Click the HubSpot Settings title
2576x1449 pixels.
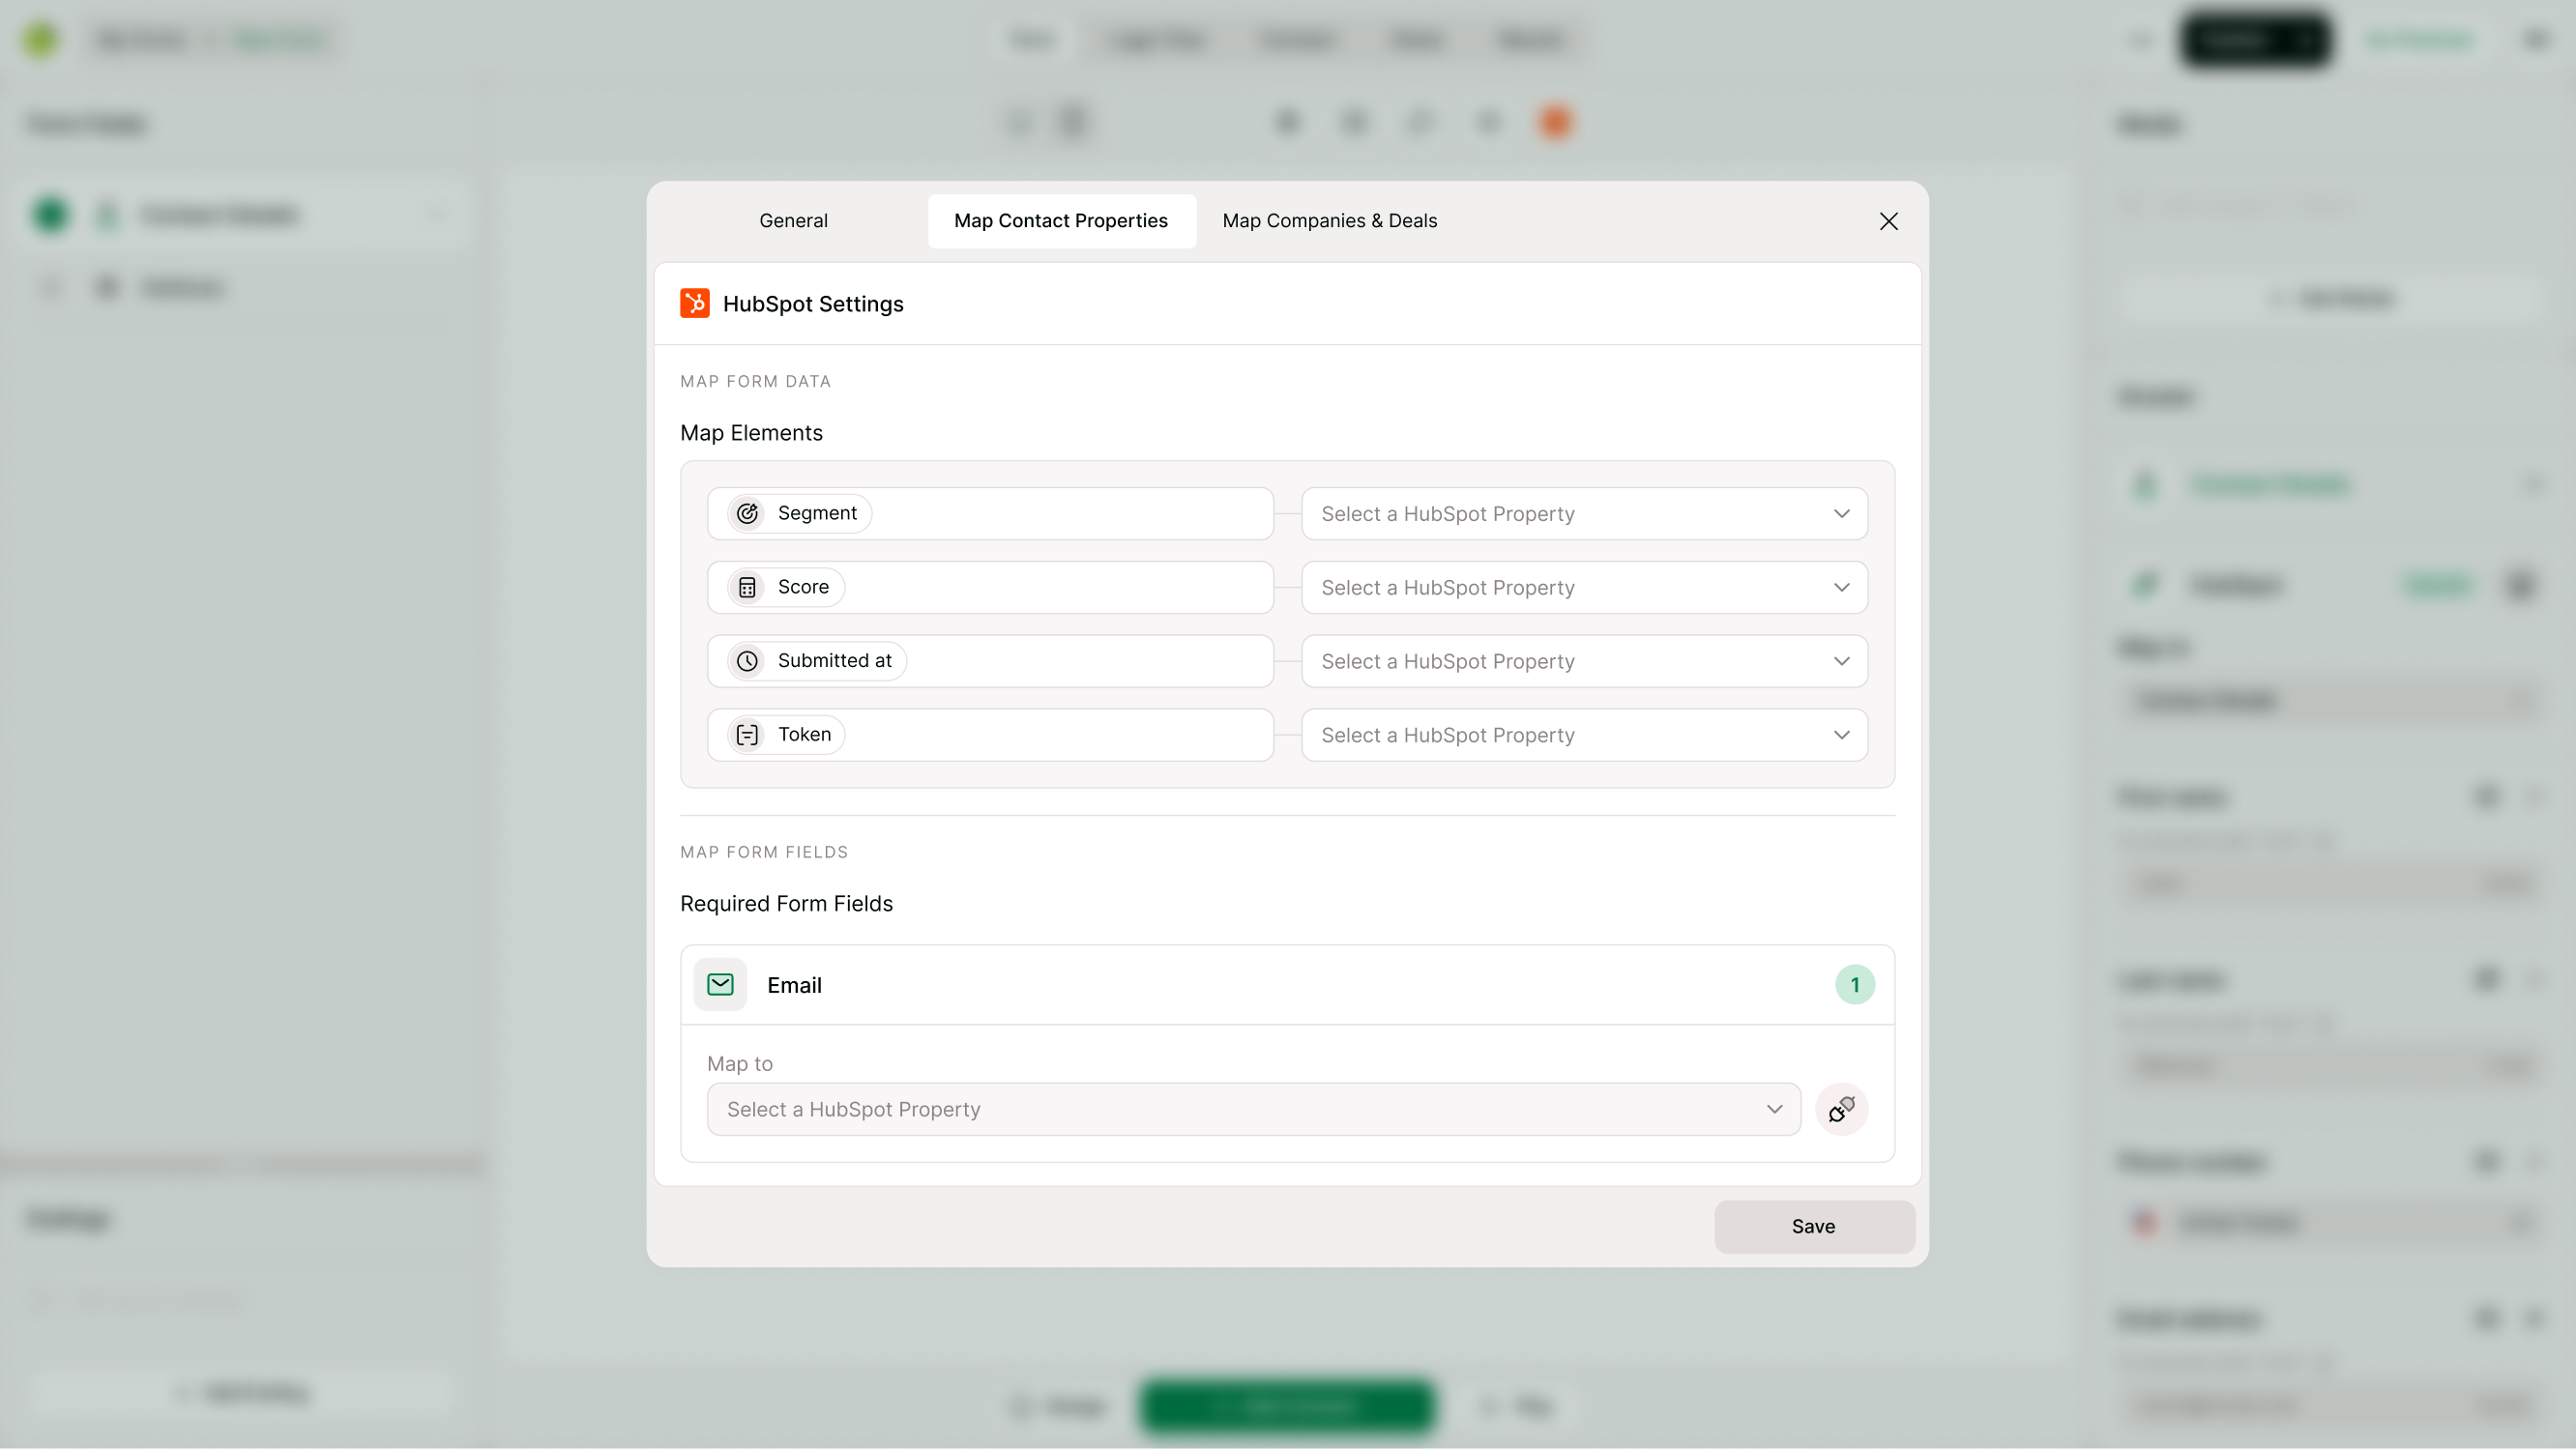(x=813, y=304)
